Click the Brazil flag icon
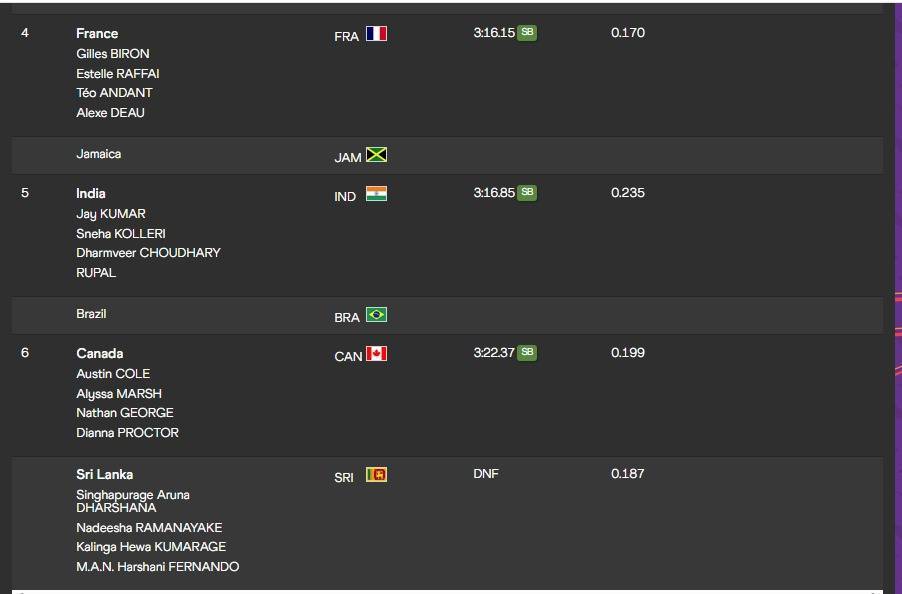 pos(376,315)
